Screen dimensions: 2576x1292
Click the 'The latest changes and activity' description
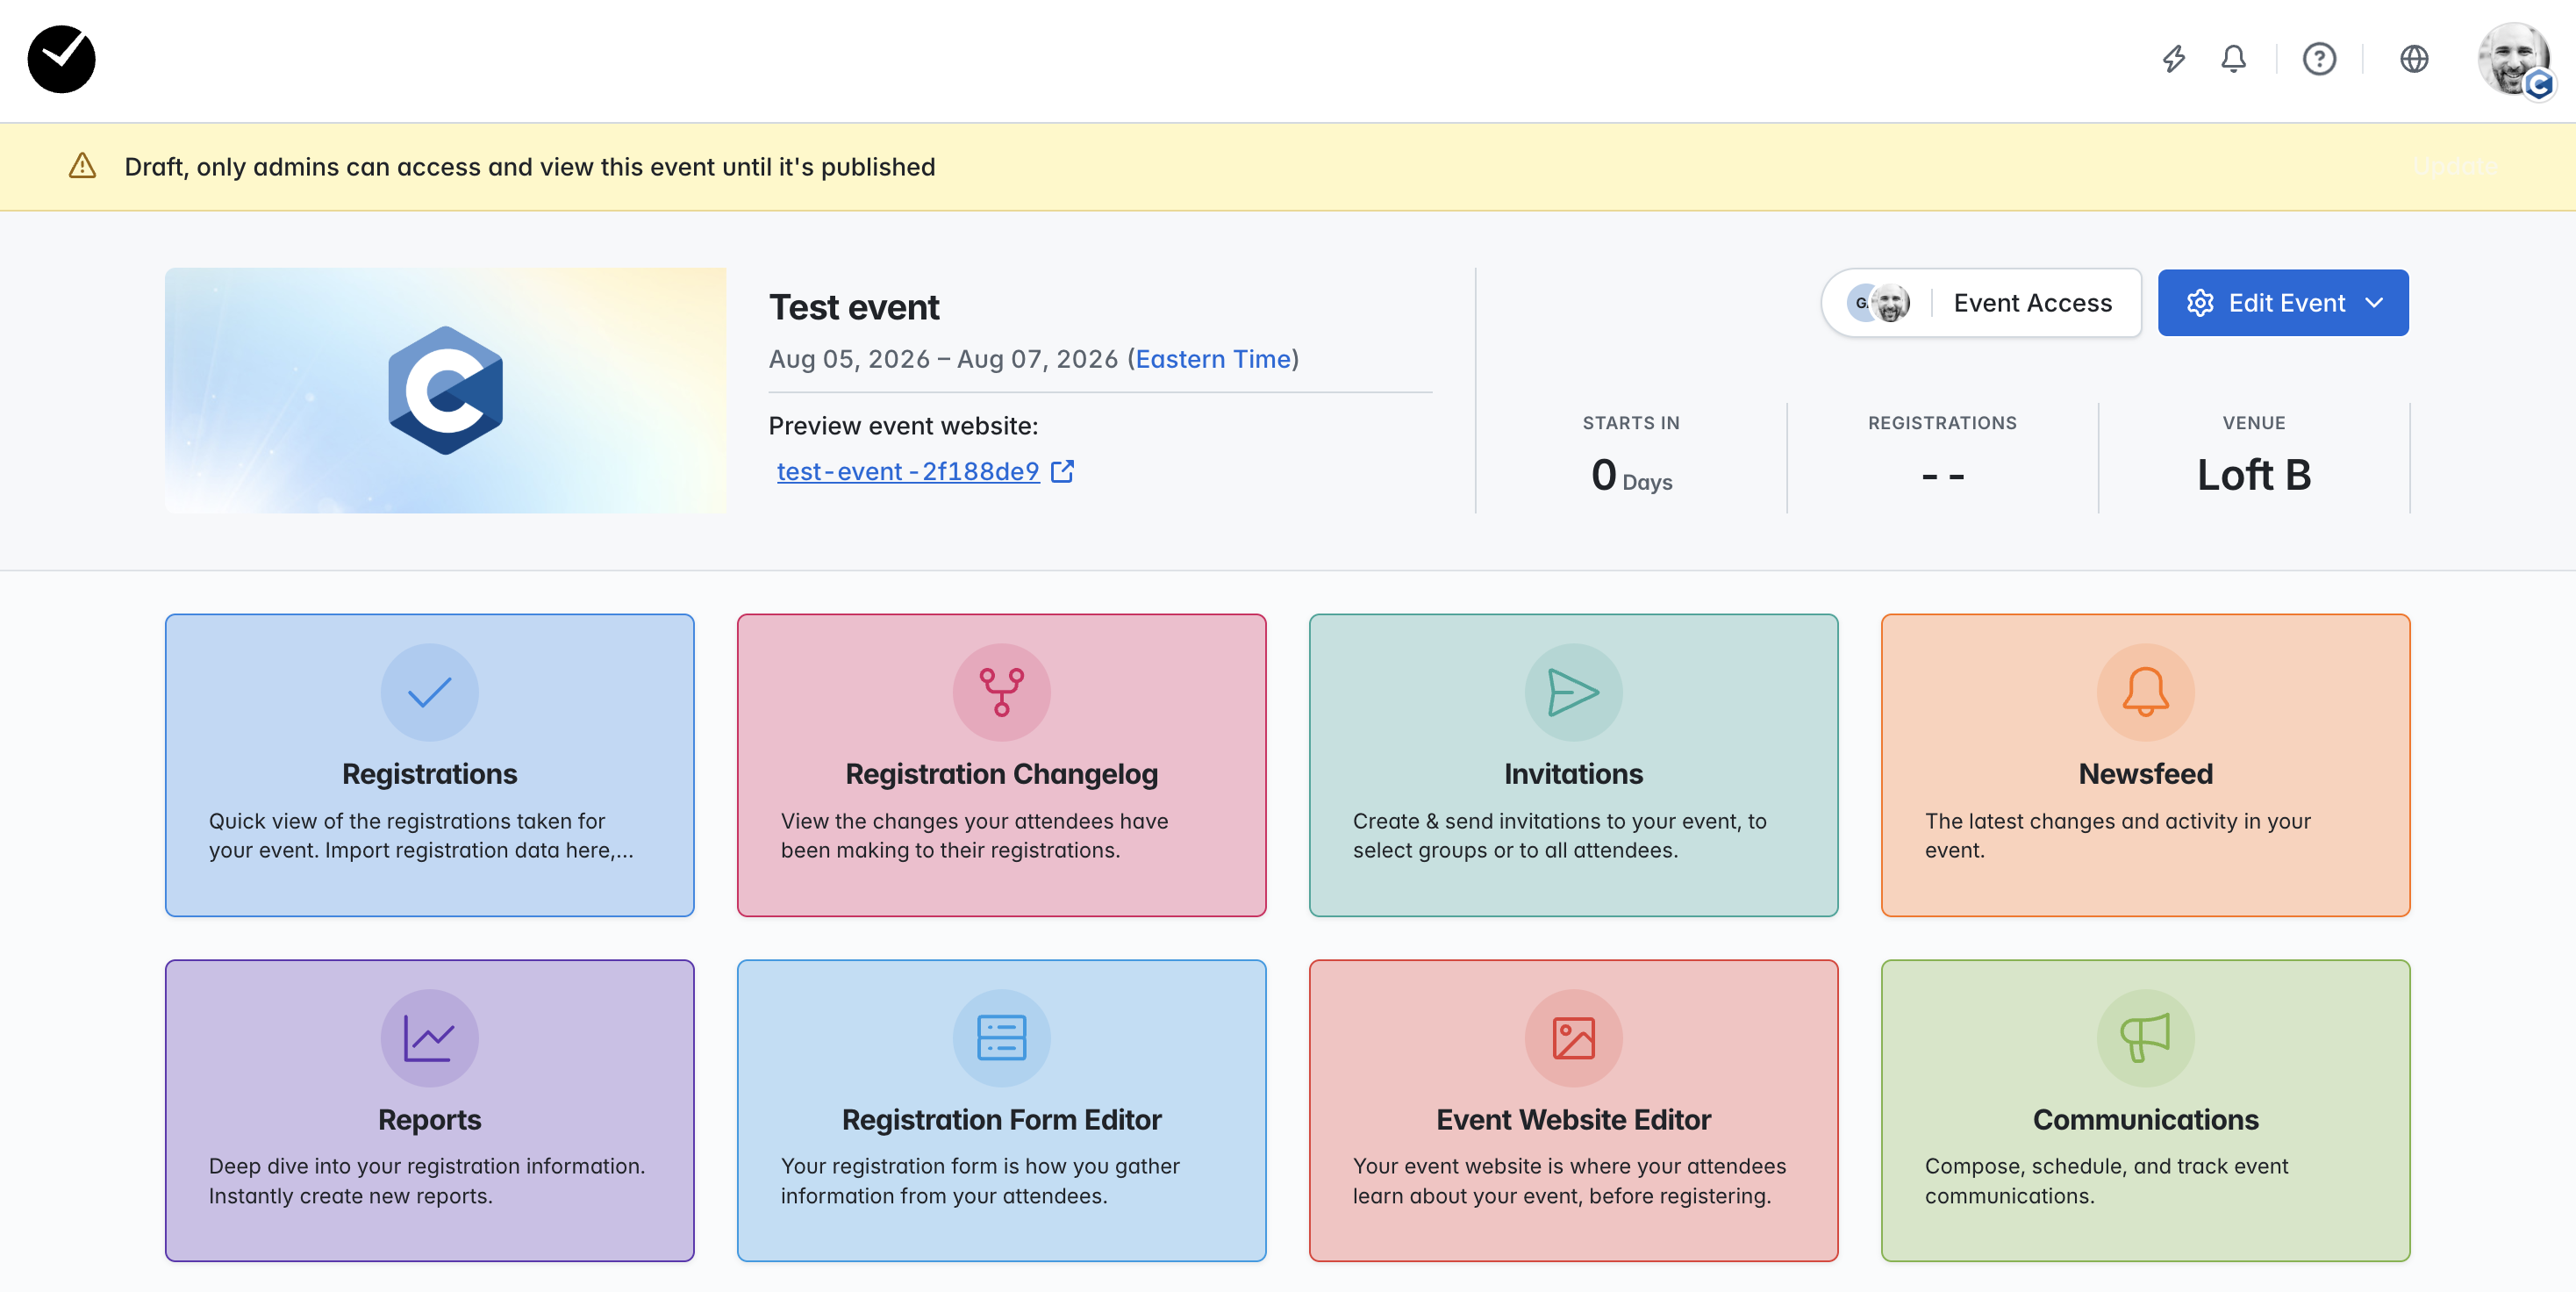(2117, 835)
